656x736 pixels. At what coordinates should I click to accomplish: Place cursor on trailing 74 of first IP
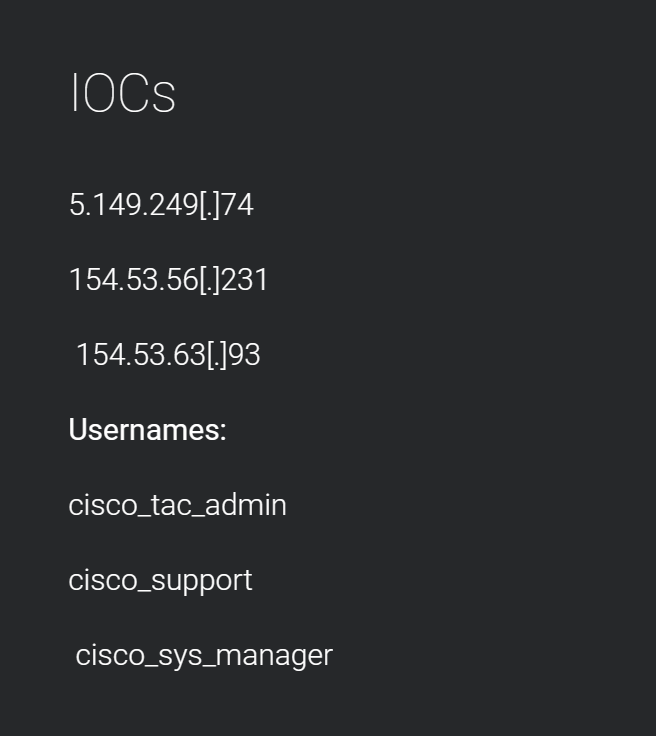[x=237, y=205]
